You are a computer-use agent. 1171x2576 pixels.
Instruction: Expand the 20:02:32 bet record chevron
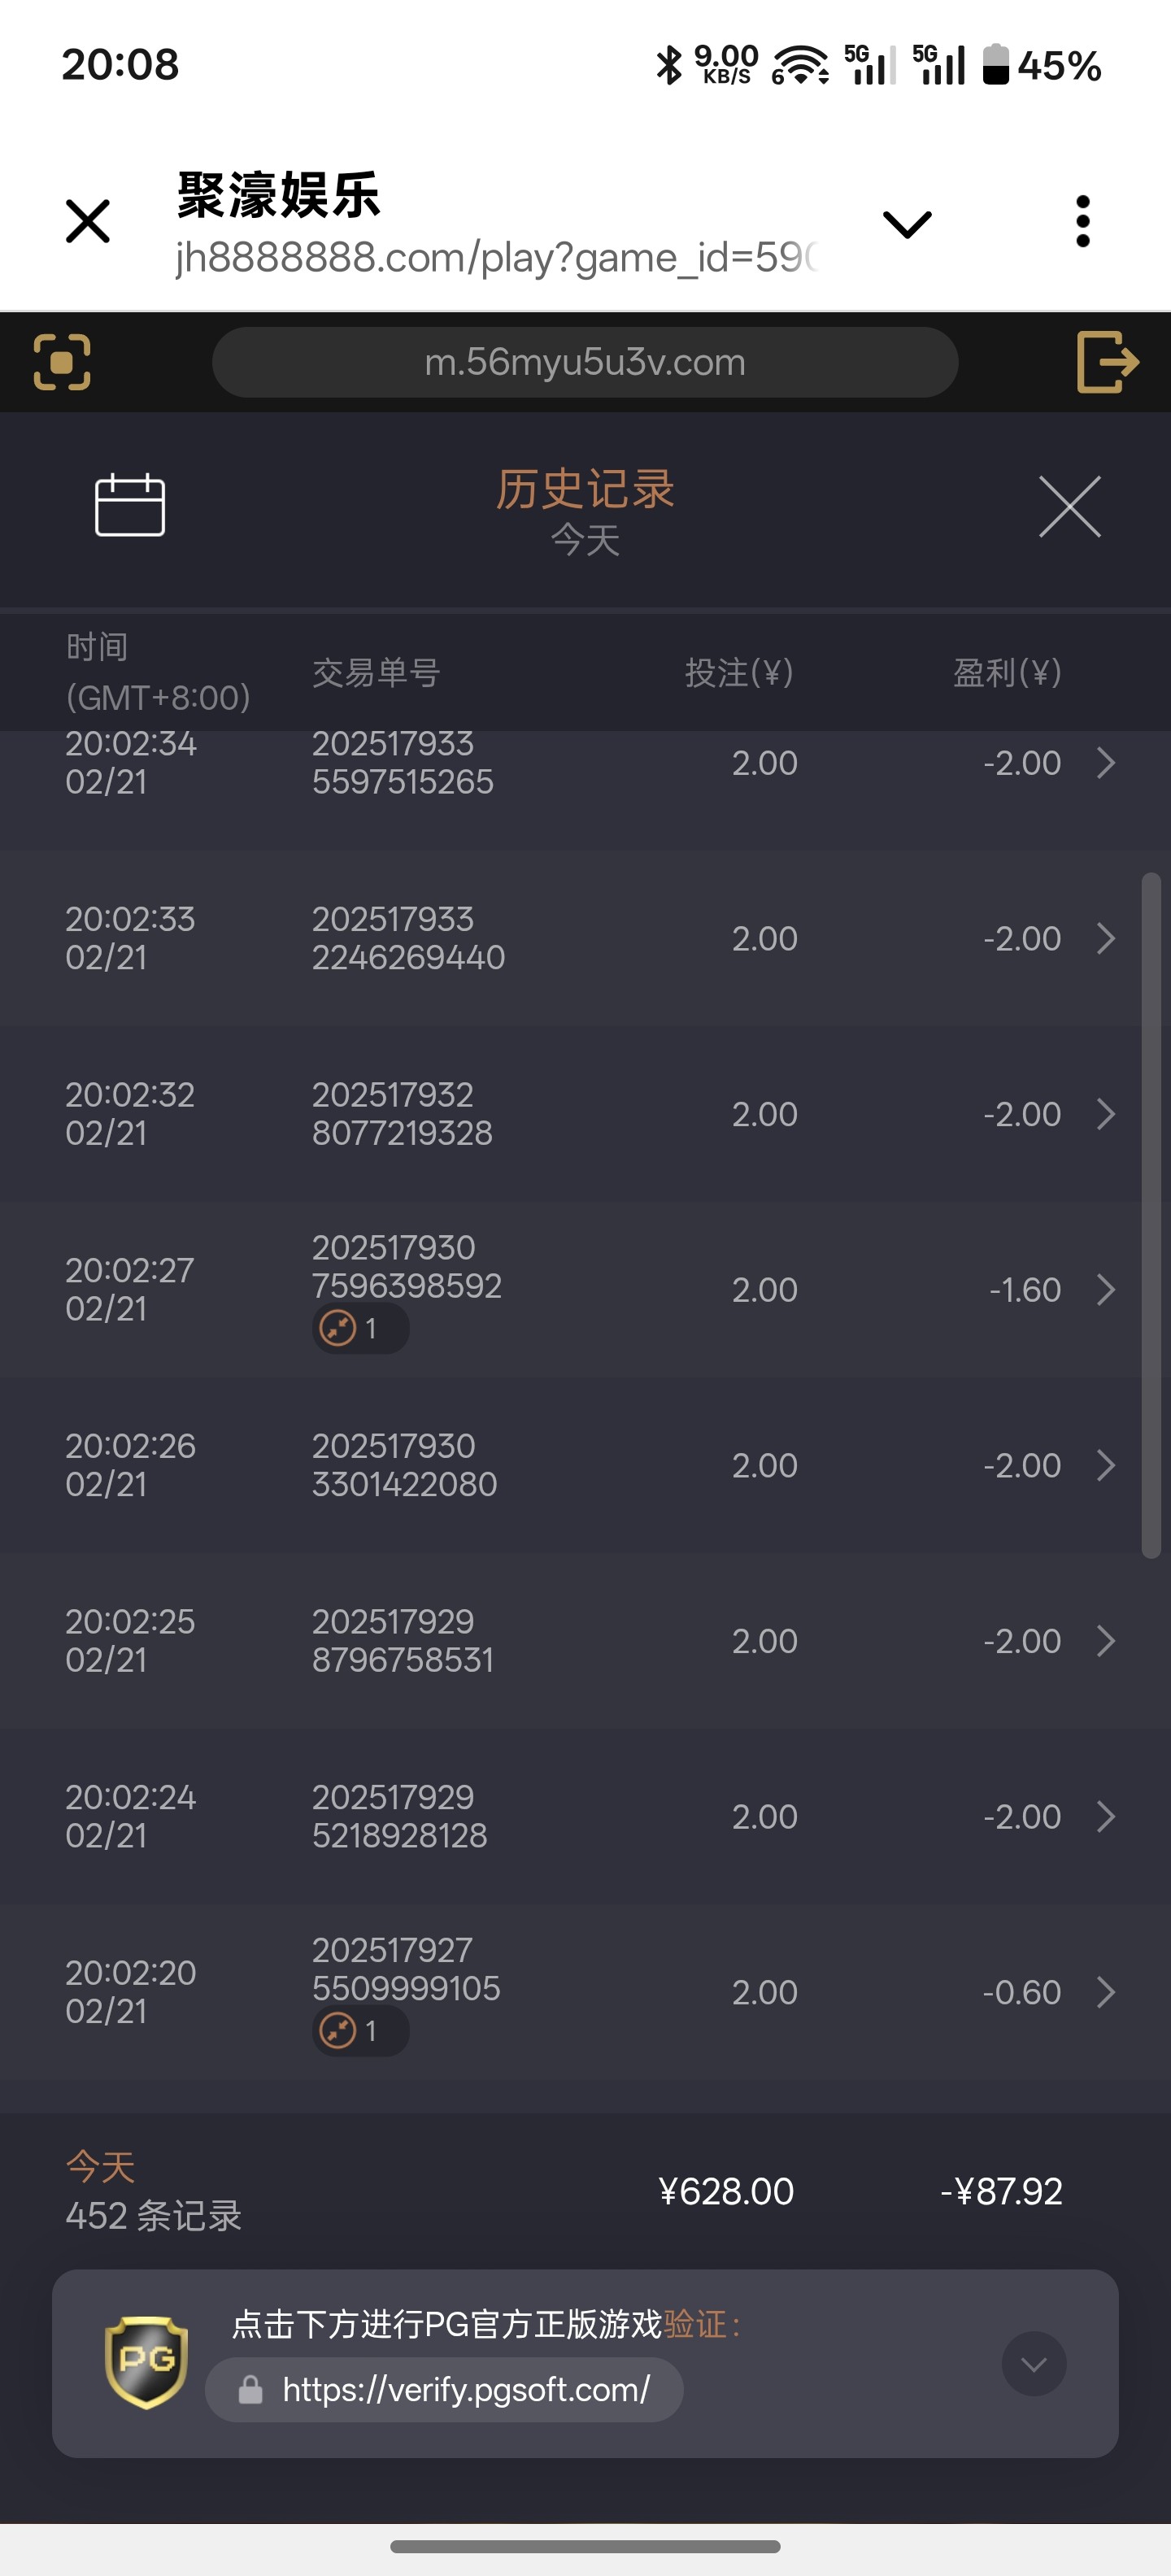(x=1105, y=1114)
